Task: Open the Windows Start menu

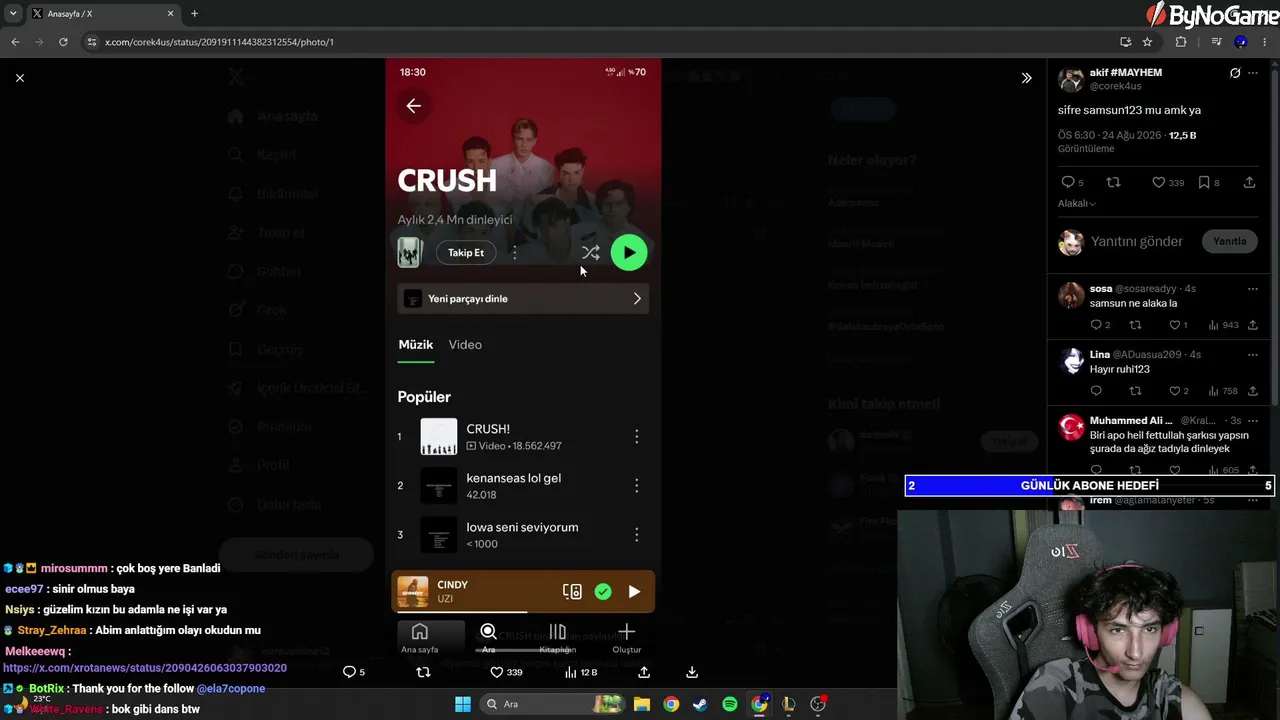Action: 463,704
